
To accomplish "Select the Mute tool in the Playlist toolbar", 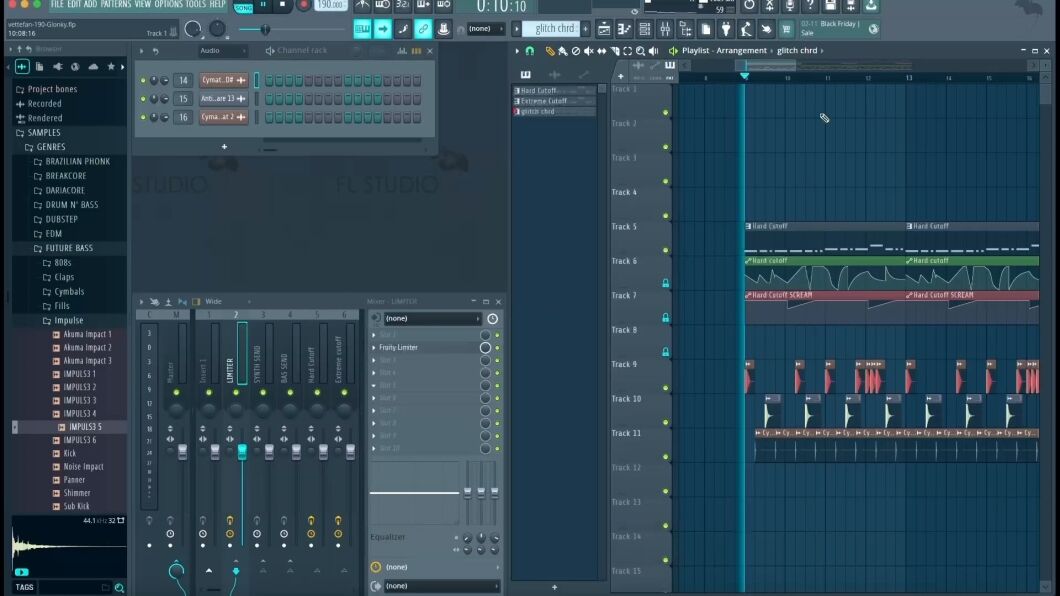I will (x=589, y=50).
